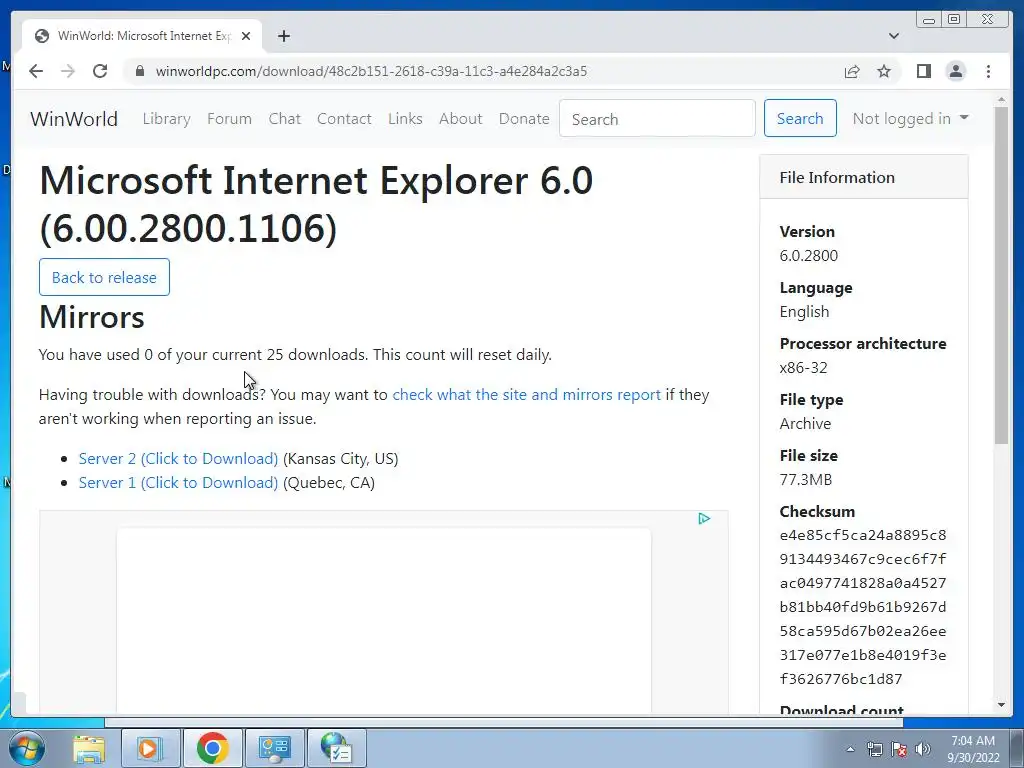
Task: Launch Windows Media Player from taskbar
Action: (x=150, y=748)
